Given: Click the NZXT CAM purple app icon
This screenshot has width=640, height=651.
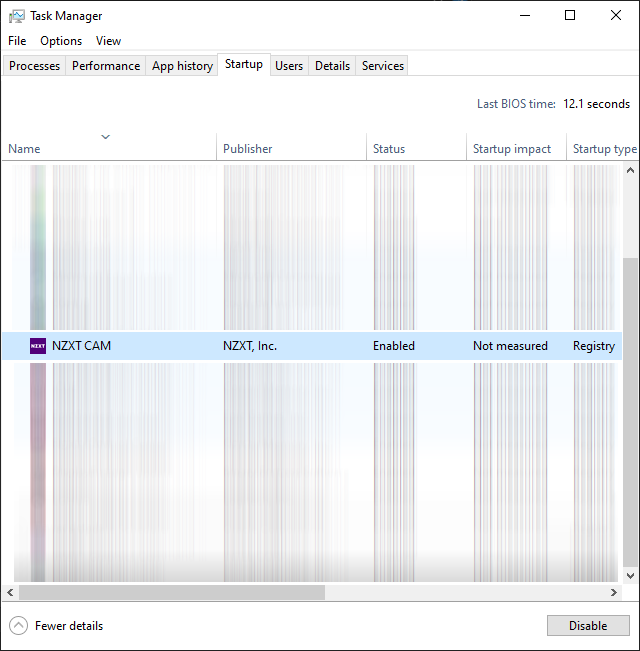Looking at the screenshot, I should click(x=38, y=346).
